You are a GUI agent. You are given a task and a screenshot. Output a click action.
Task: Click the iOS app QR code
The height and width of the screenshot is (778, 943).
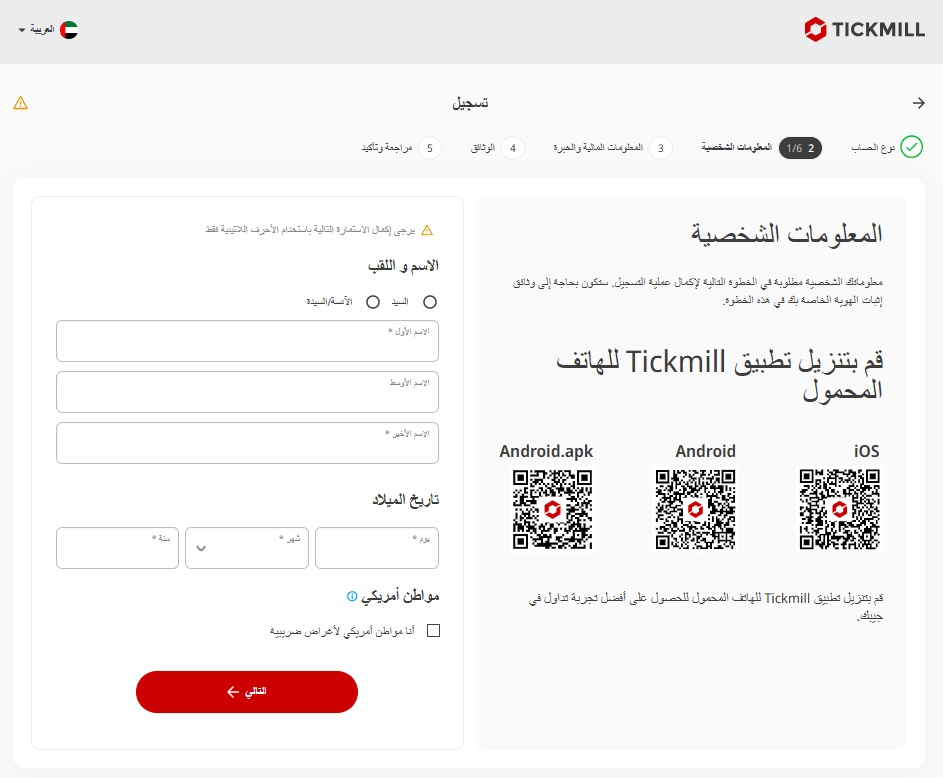[839, 509]
